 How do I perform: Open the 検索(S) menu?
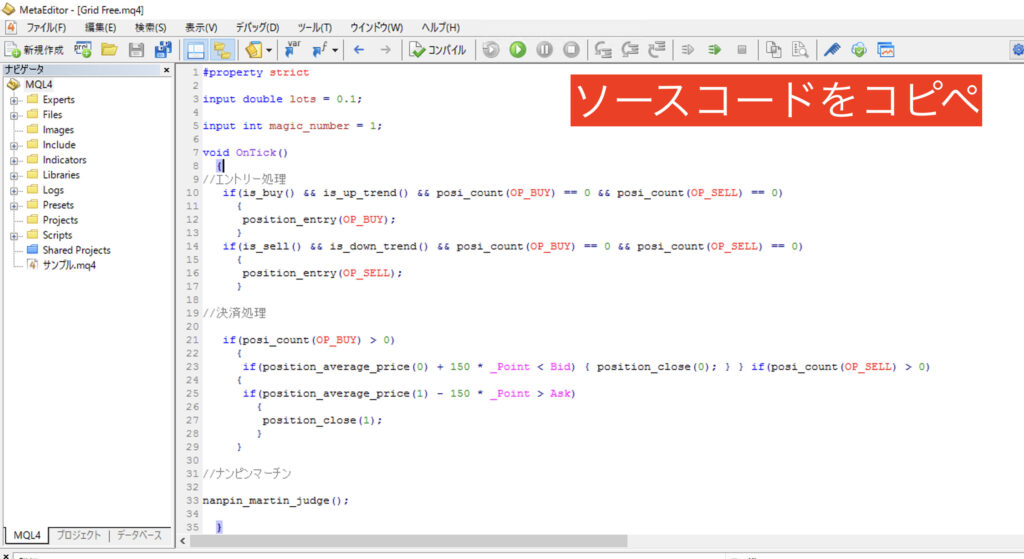click(150, 27)
